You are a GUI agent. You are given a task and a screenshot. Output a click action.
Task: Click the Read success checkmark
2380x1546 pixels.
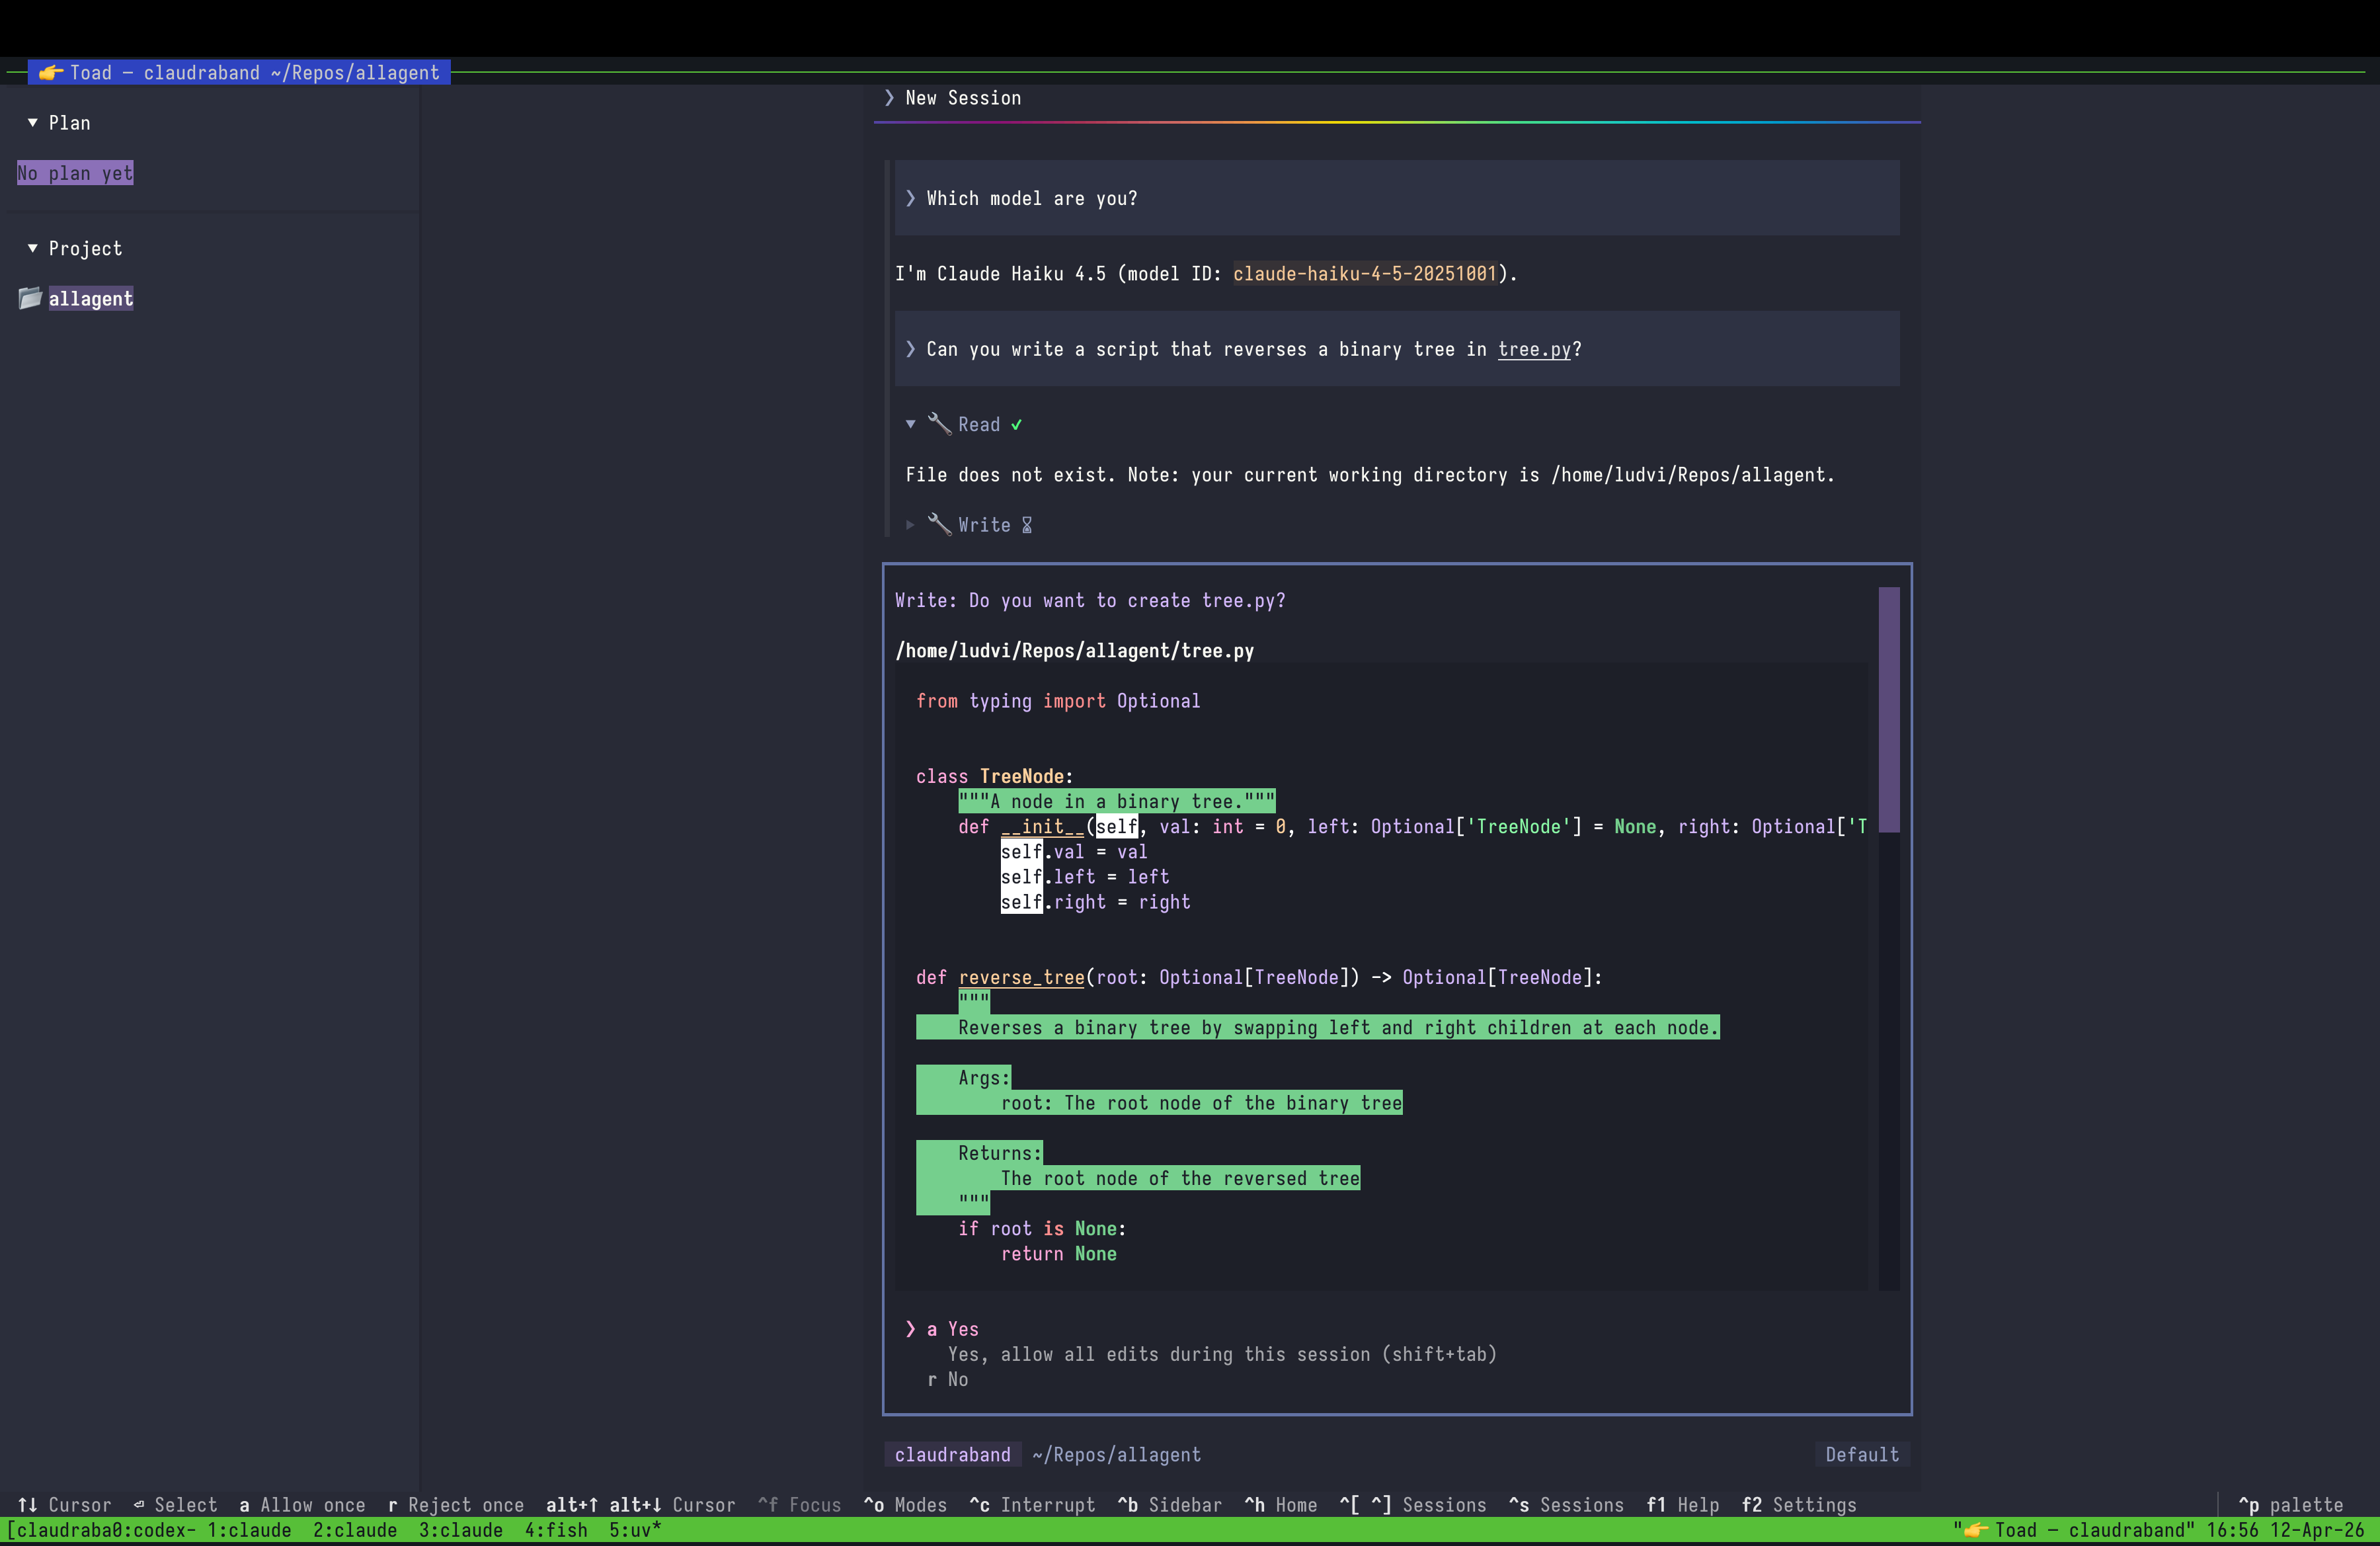click(1016, 424)
